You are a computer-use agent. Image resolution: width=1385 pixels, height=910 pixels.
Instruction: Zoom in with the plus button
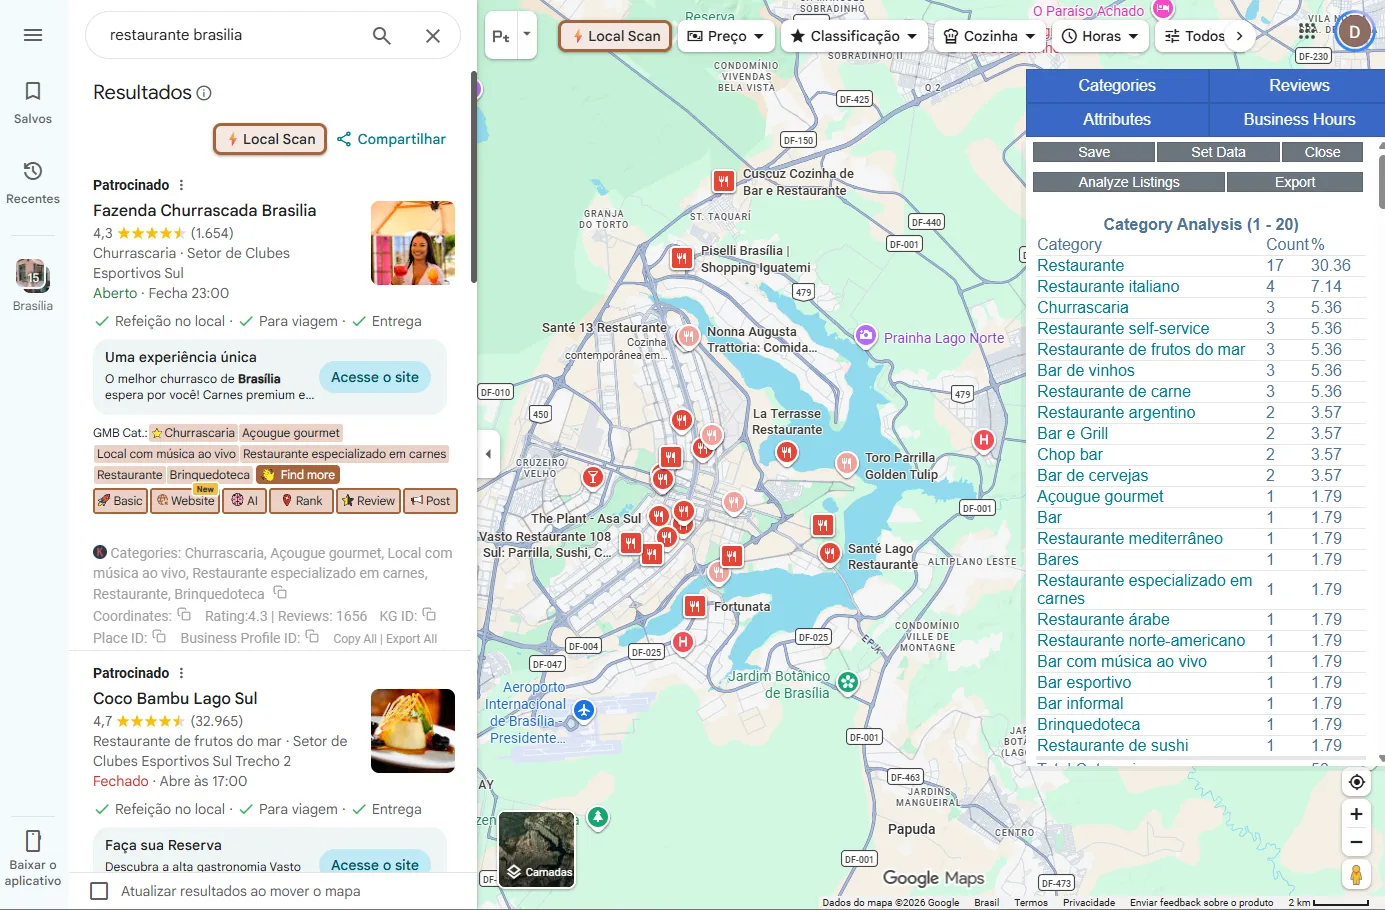1356,814
